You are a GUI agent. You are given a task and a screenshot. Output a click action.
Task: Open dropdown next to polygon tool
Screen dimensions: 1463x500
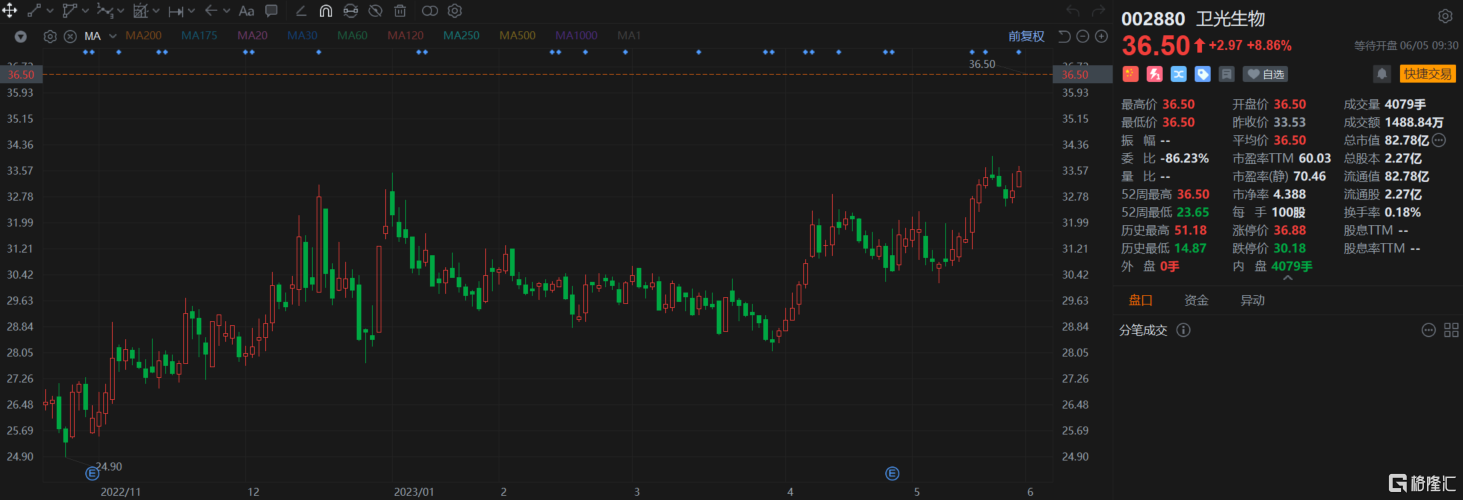click(85, 11)
